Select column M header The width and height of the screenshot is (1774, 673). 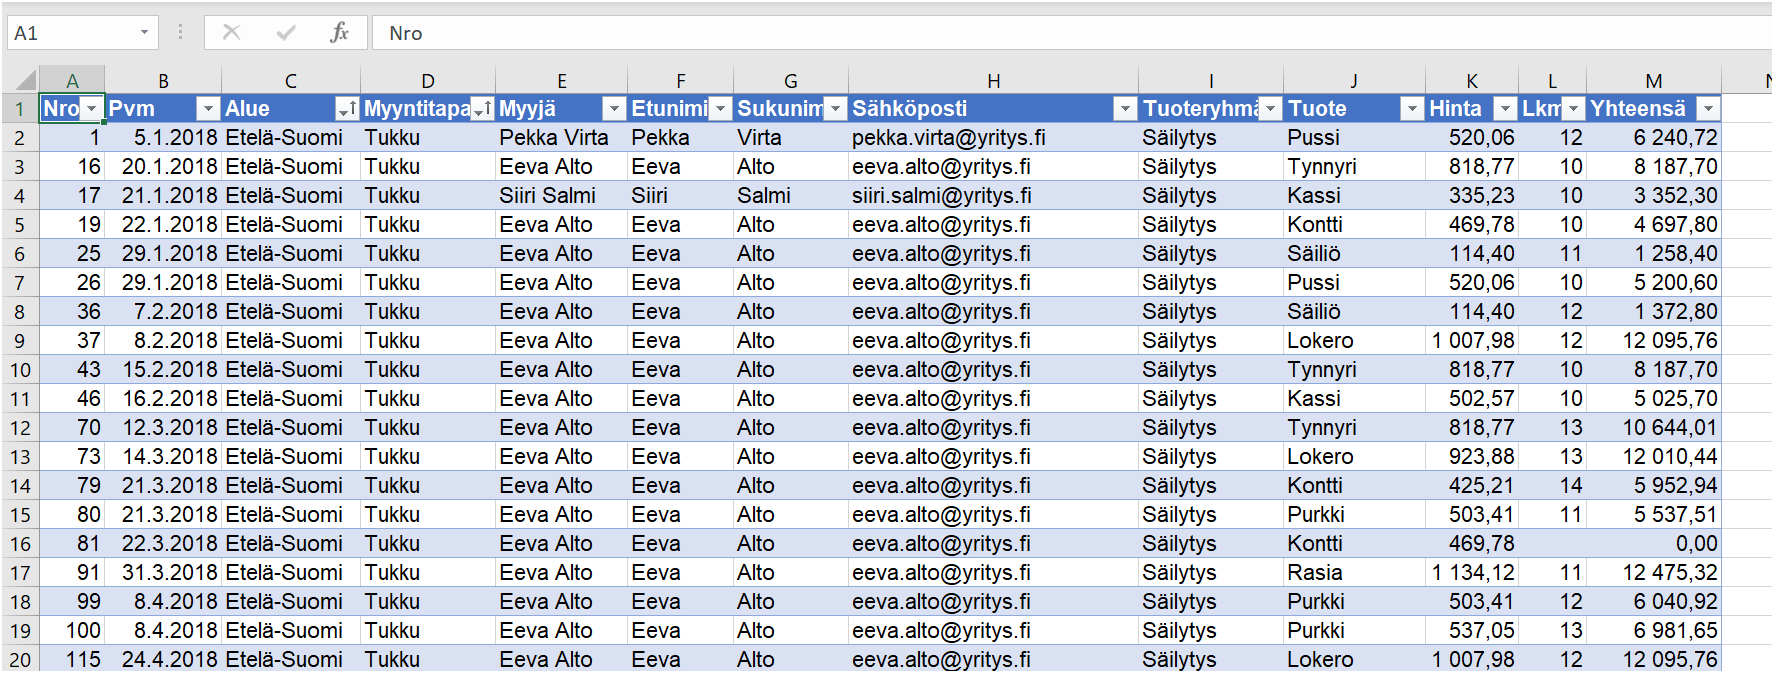(1654, 81)
